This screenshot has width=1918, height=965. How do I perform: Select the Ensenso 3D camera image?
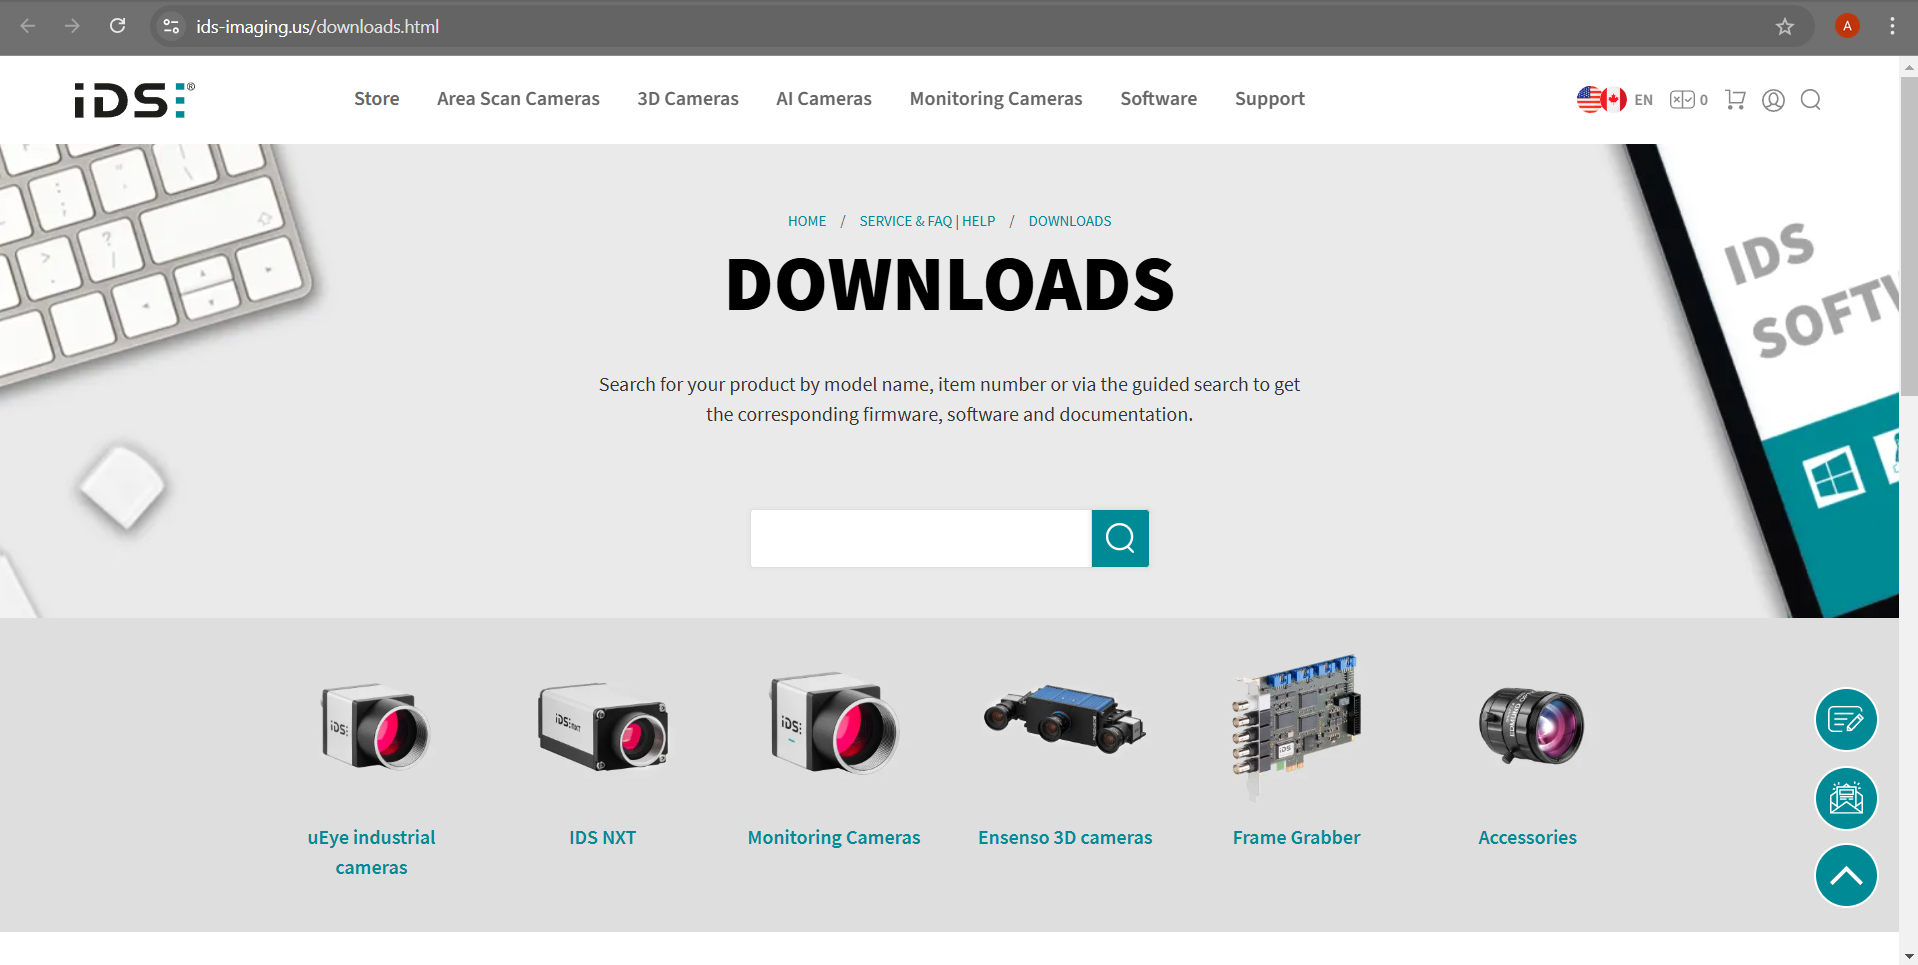[x=1065, y=720]
